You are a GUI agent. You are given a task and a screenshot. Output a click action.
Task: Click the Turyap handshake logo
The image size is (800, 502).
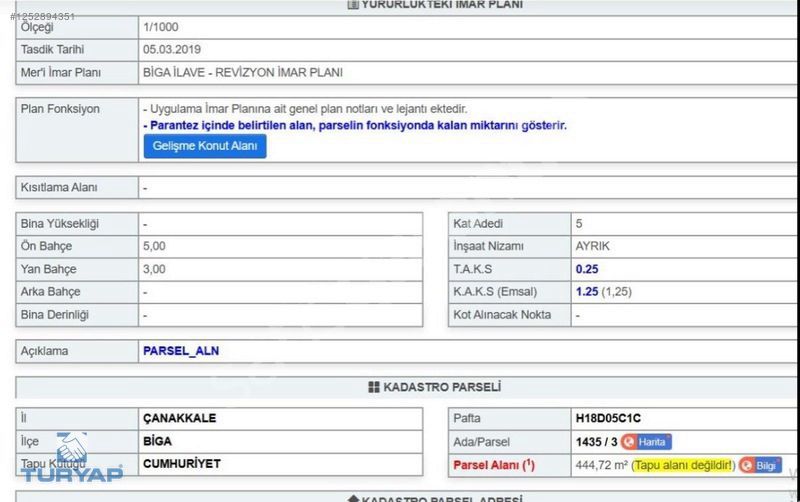coord(72,450)
